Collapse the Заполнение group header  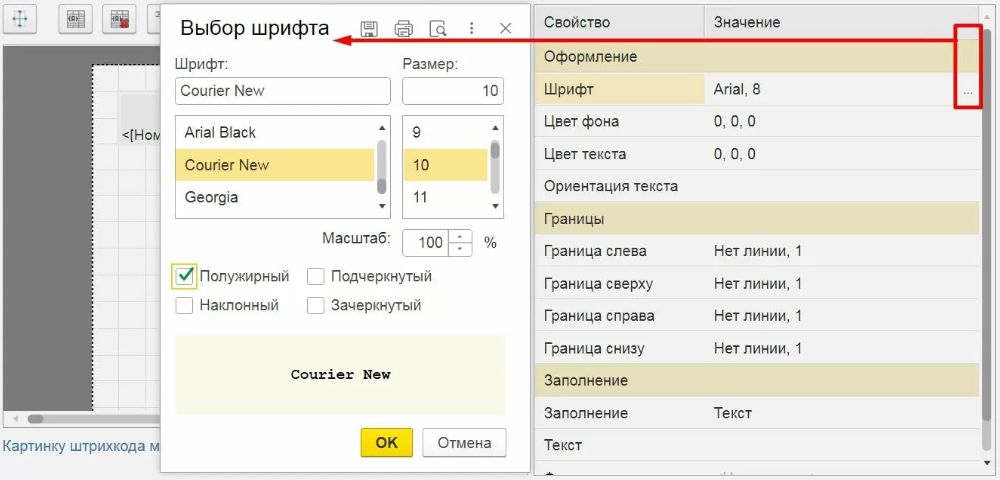(757, 381)
